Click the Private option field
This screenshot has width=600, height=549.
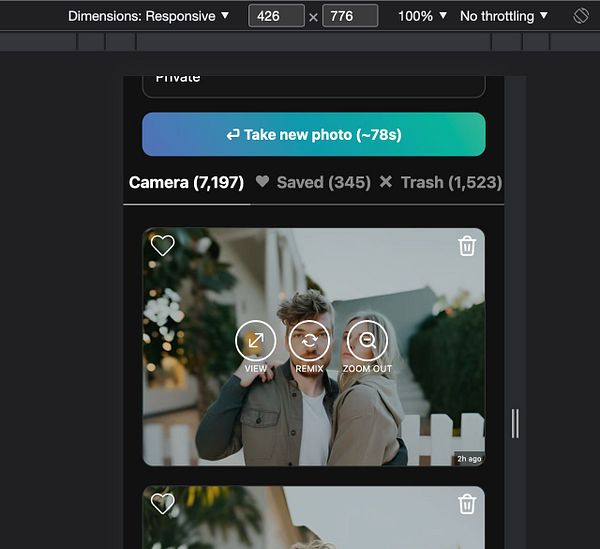(x=314, y=86)
